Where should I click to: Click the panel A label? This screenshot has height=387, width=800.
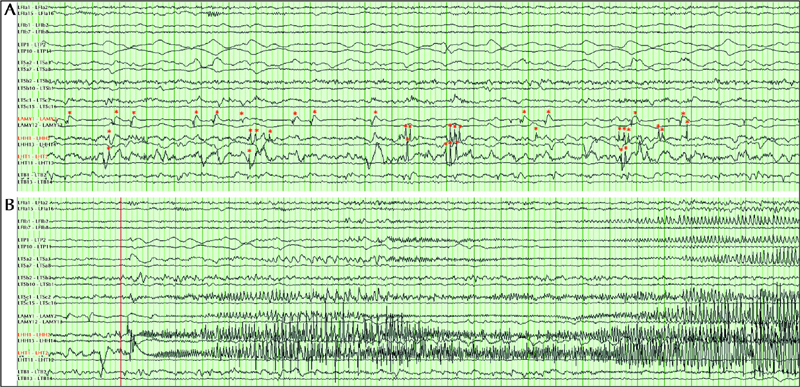tap(9, 11)
